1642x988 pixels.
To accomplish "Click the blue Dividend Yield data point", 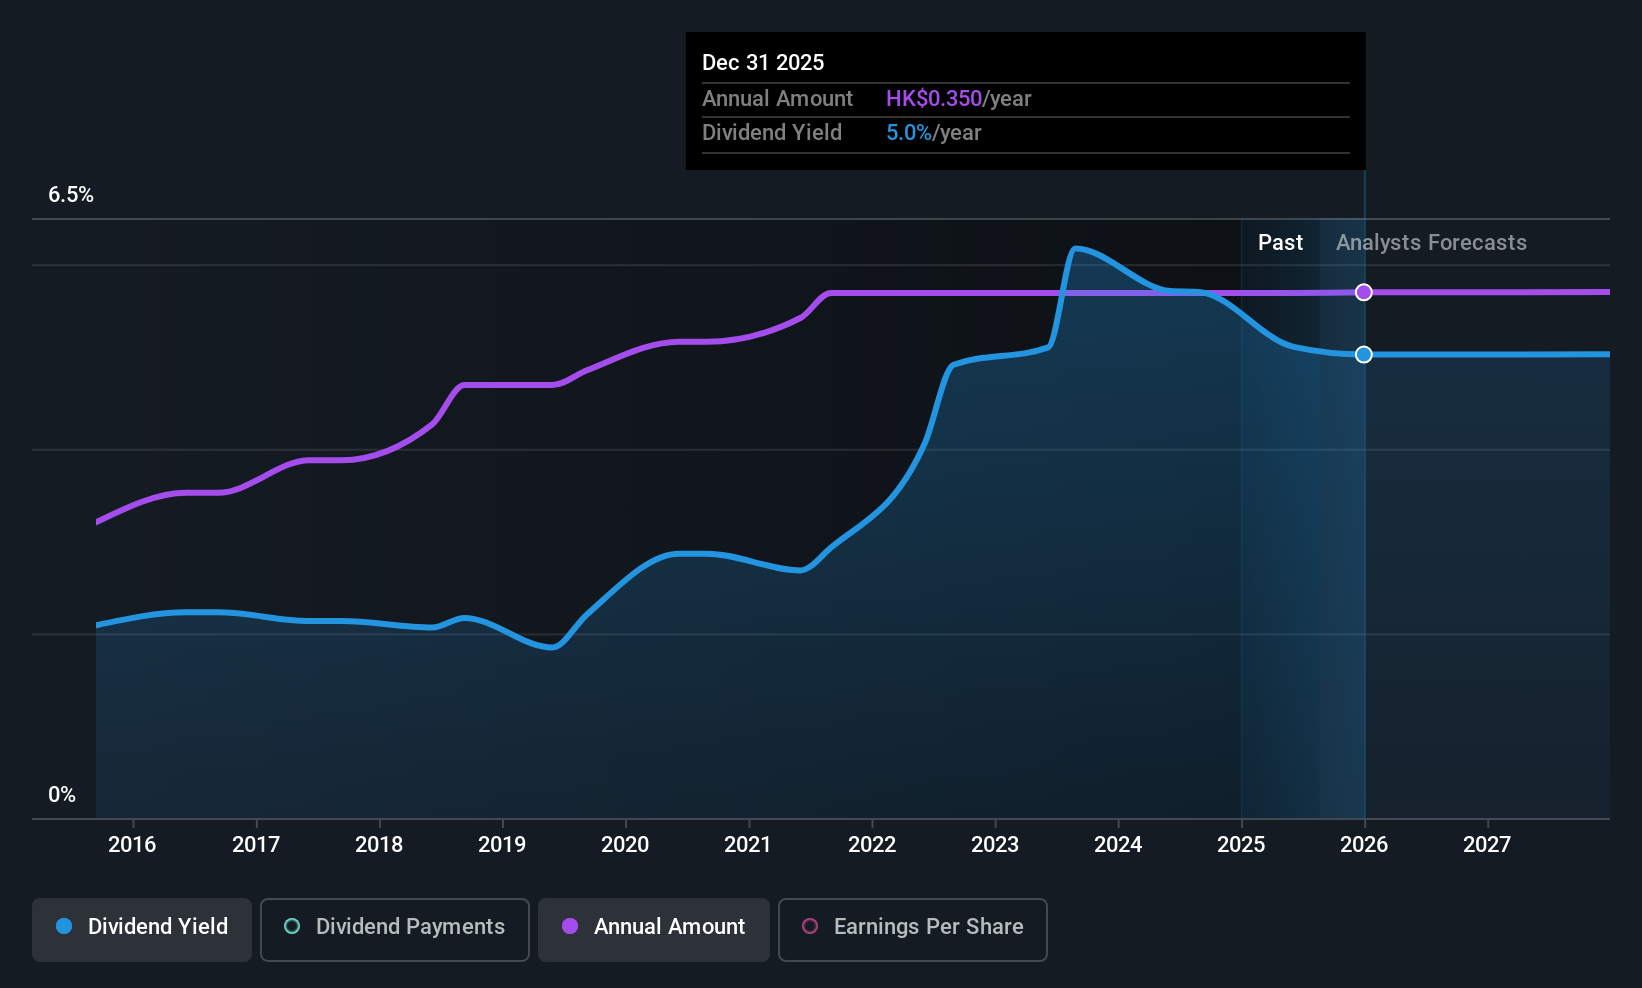I will (x=1364, y=355).
